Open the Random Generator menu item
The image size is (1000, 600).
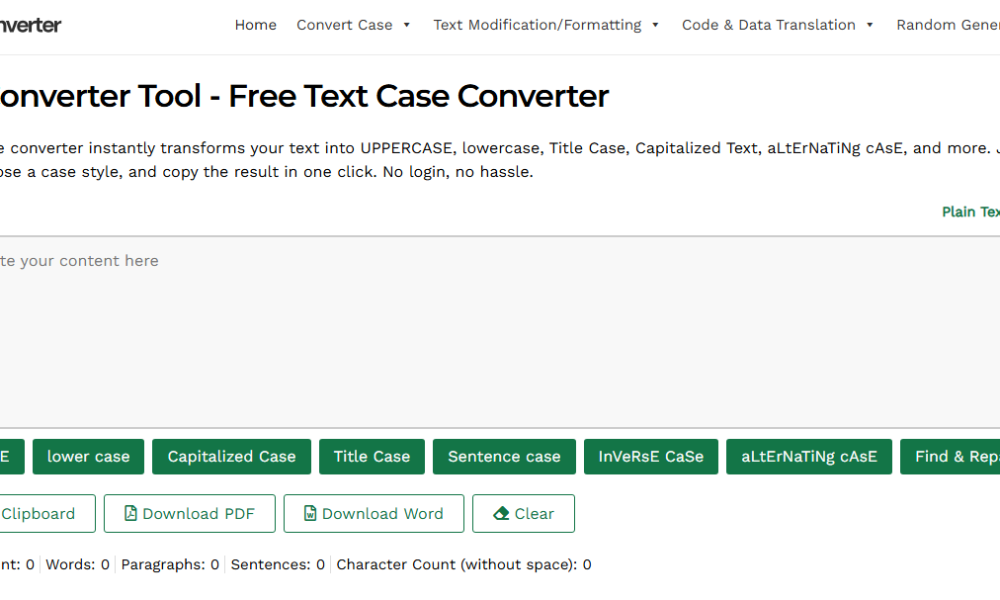(947, 25)
